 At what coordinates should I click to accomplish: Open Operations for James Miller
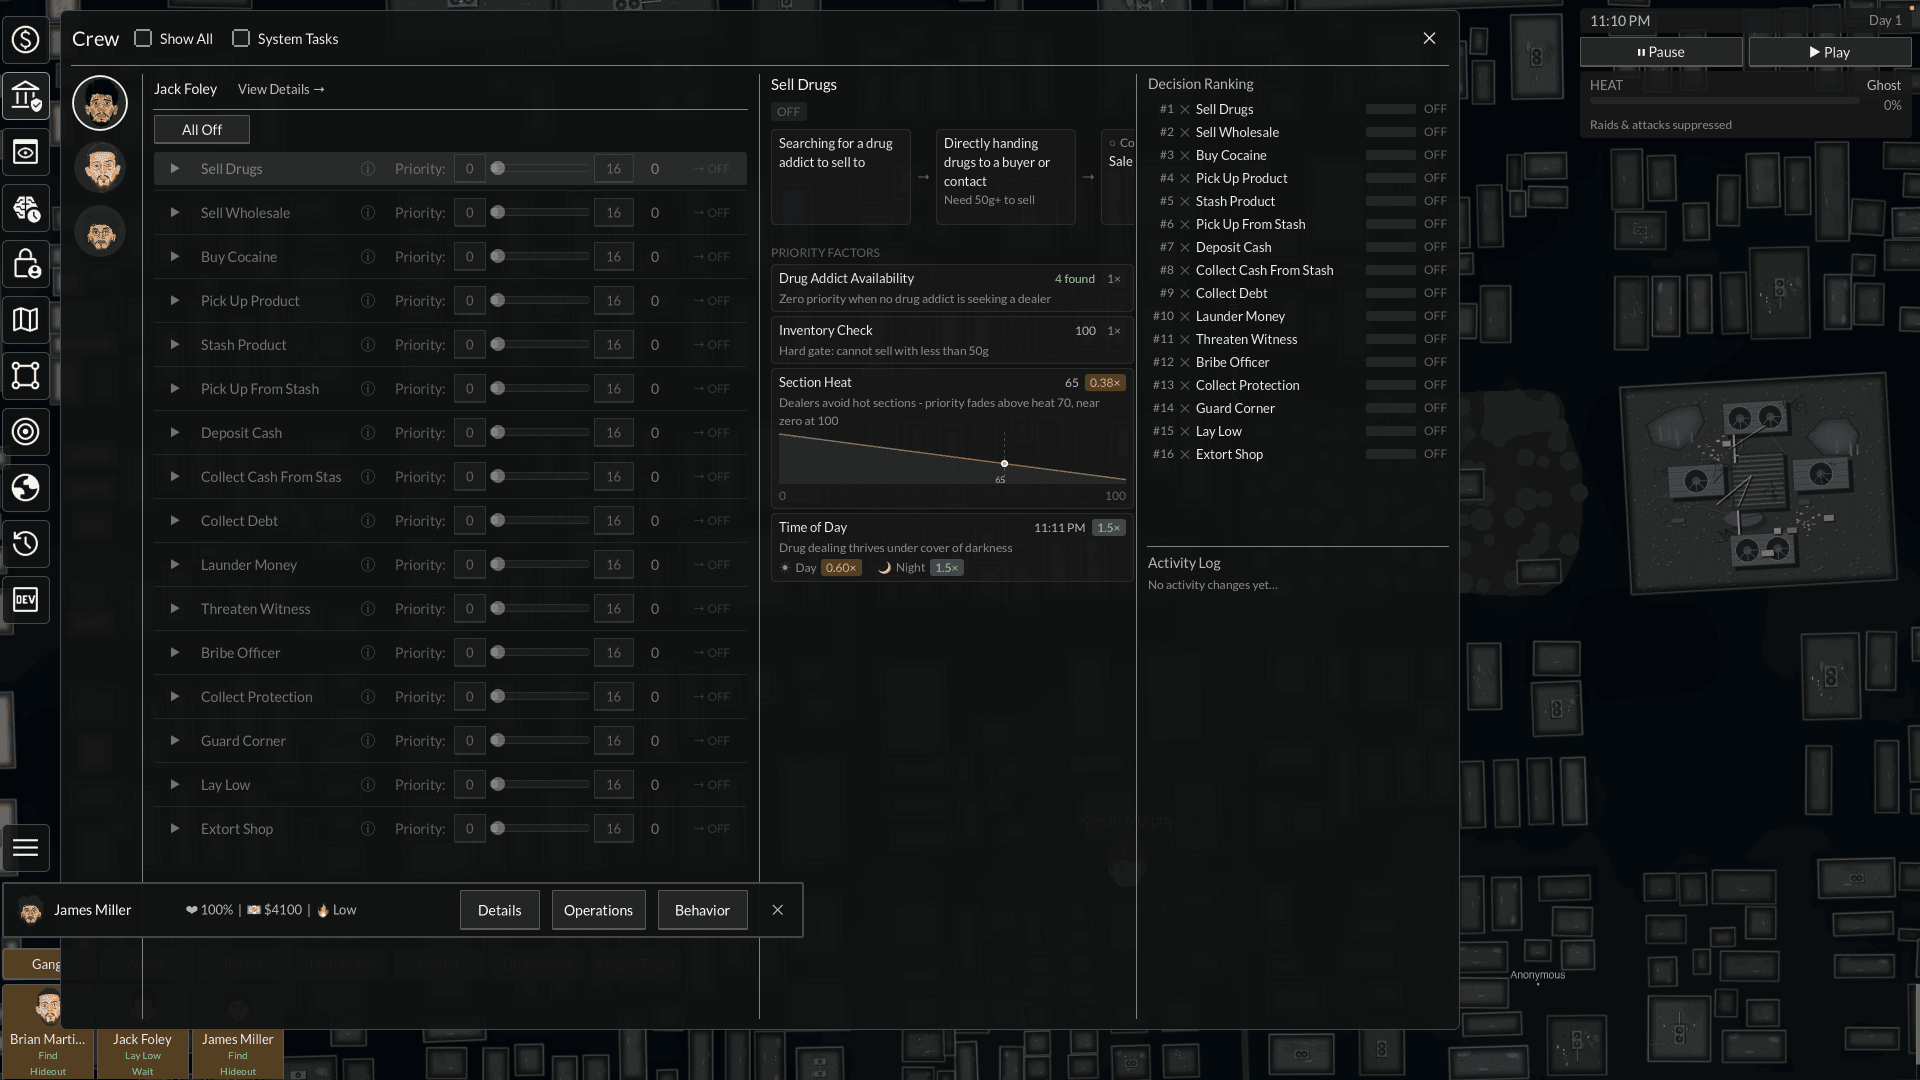click(x=598, y=910)
